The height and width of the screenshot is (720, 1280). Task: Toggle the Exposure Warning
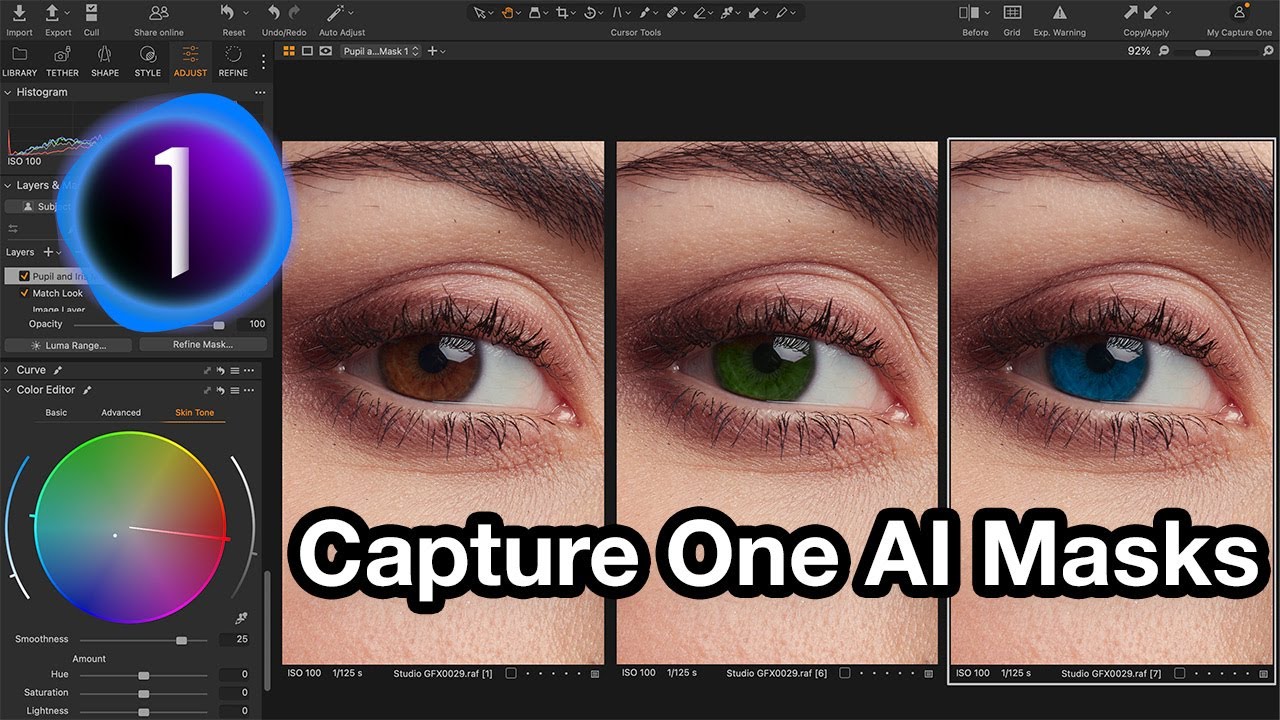click(x=1059, y=13)
